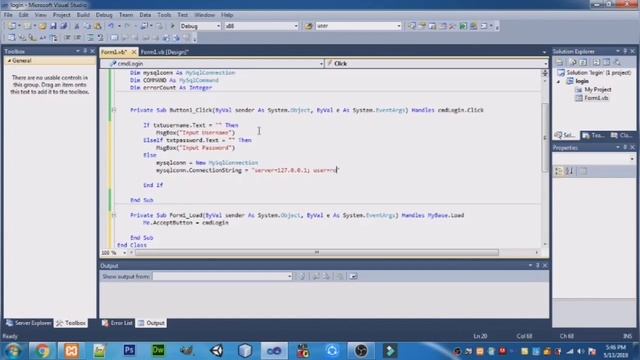Screen dimensions: 640x360
Task: Close the Form1.vb code tab
Action: click(134, 52)
